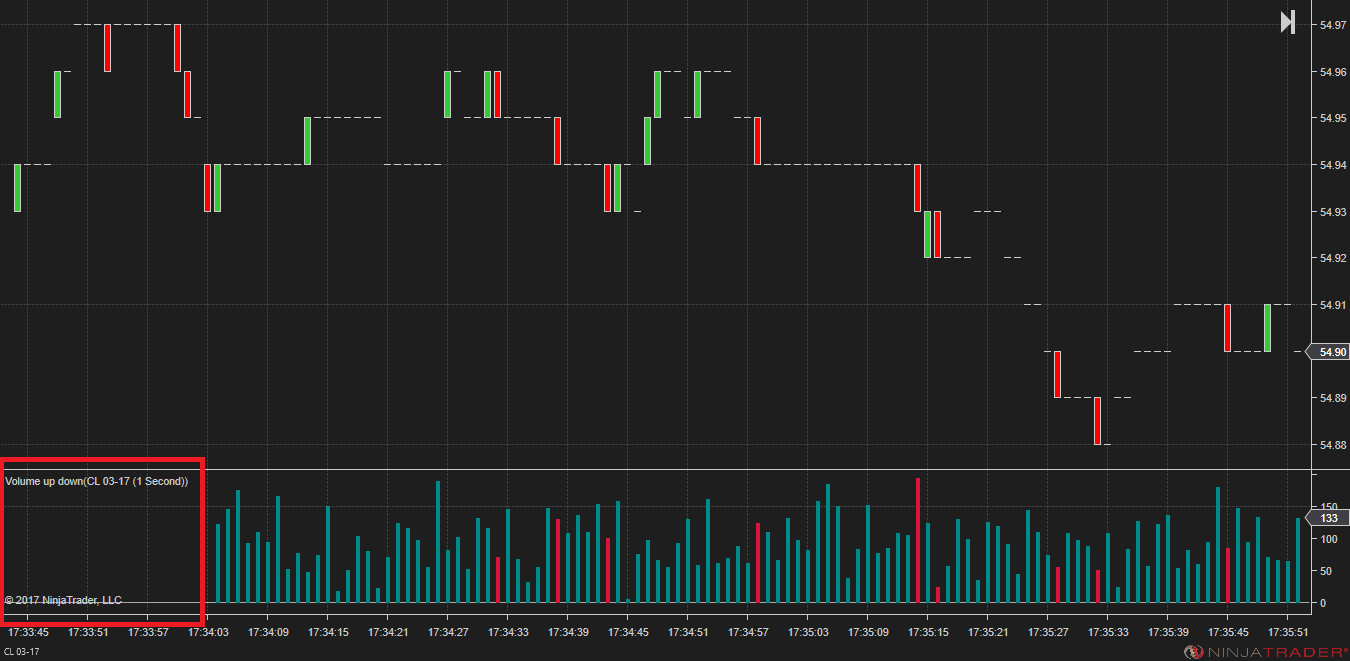The image size is (1350, 661).
Task: Click the 54.88 price axis label
Action: pyautogui.click(x=1333, y=445)
